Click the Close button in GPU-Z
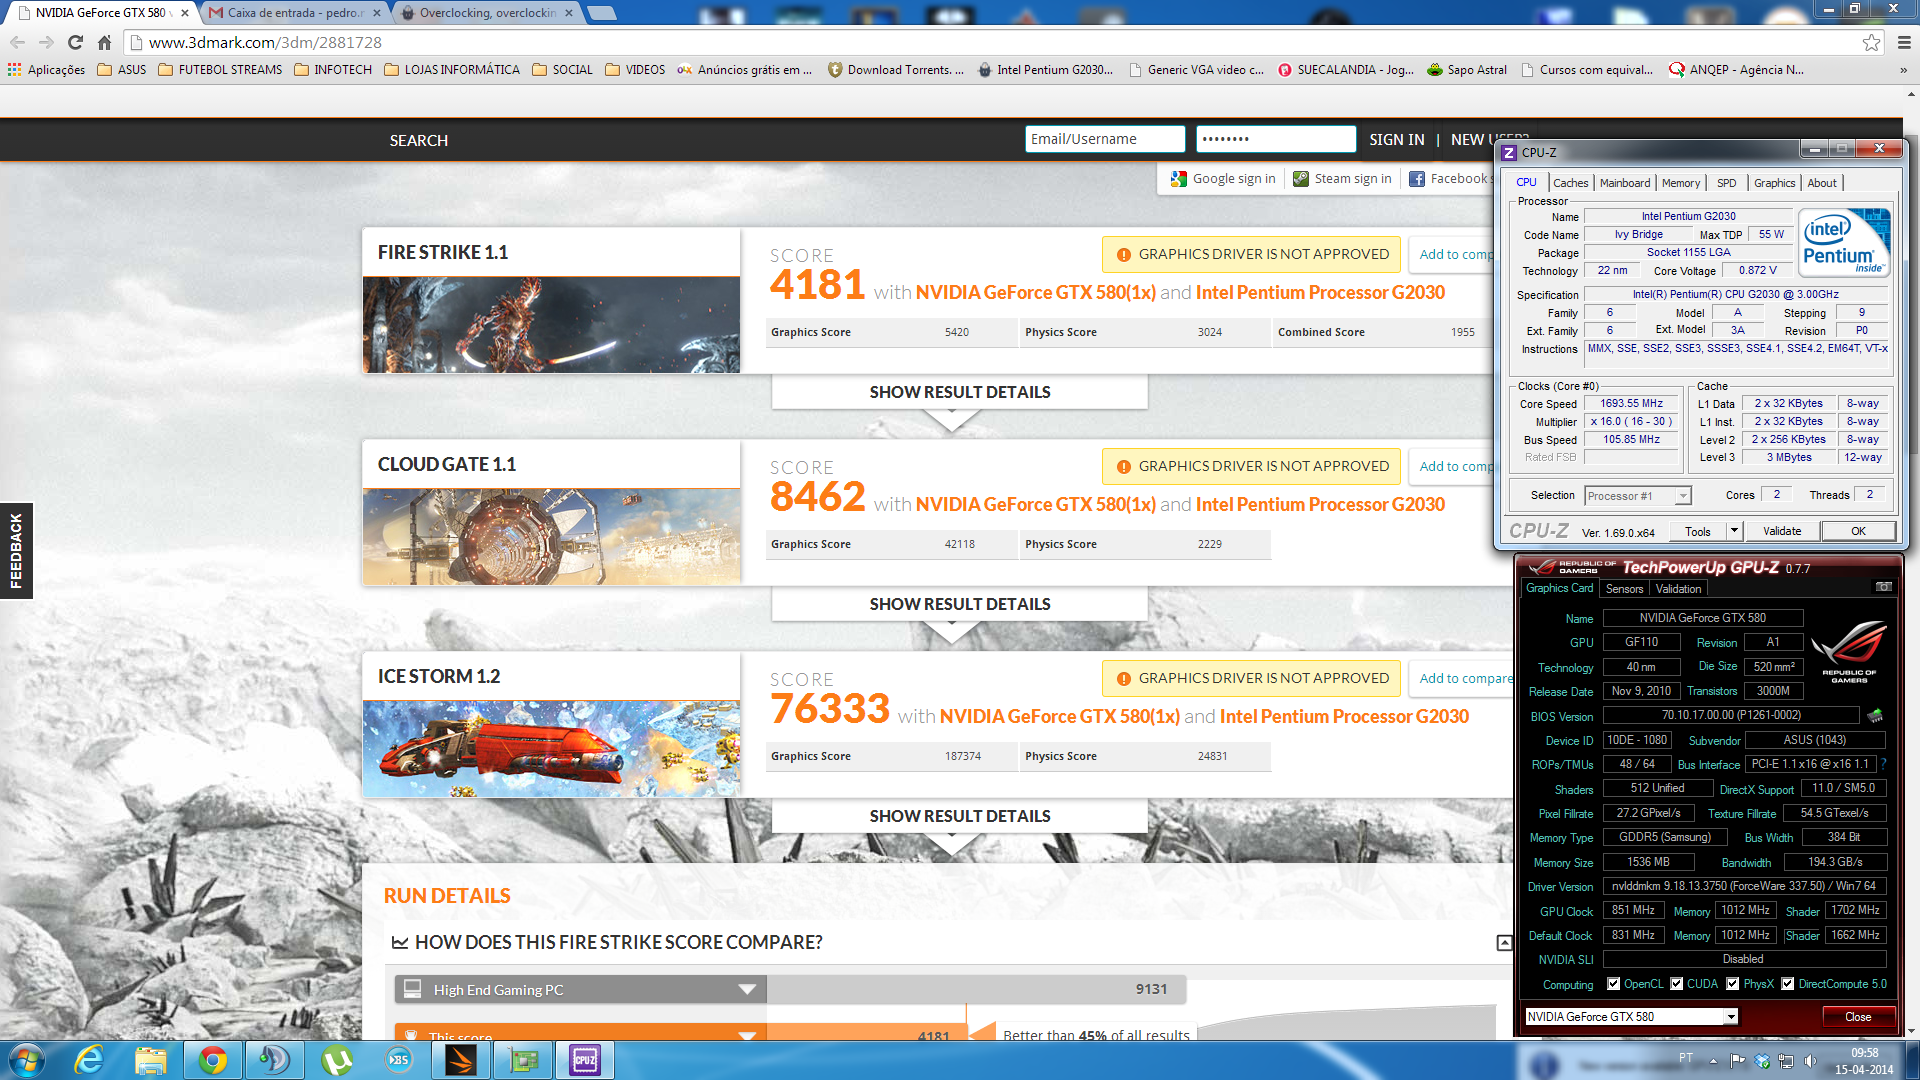Screen dimensions: 1920x1080 click(x=1858, y=1017)
